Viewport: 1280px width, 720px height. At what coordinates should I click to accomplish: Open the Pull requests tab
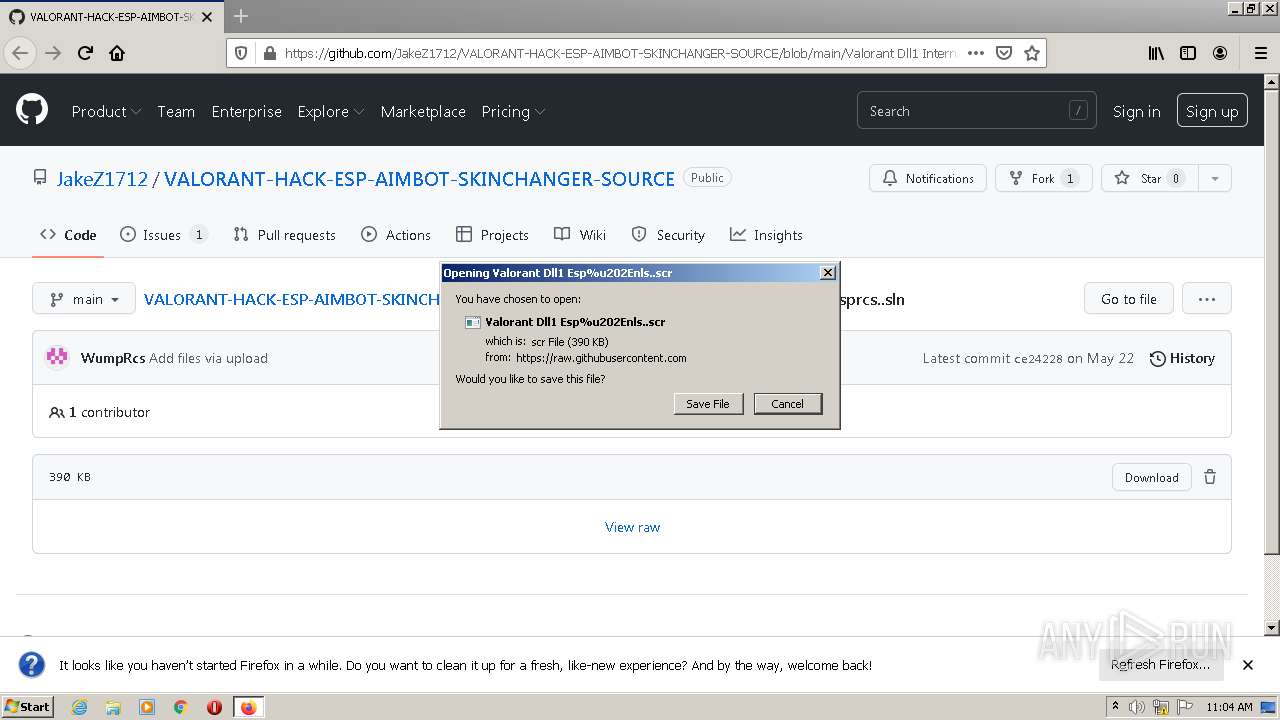[x=284, y=235]
